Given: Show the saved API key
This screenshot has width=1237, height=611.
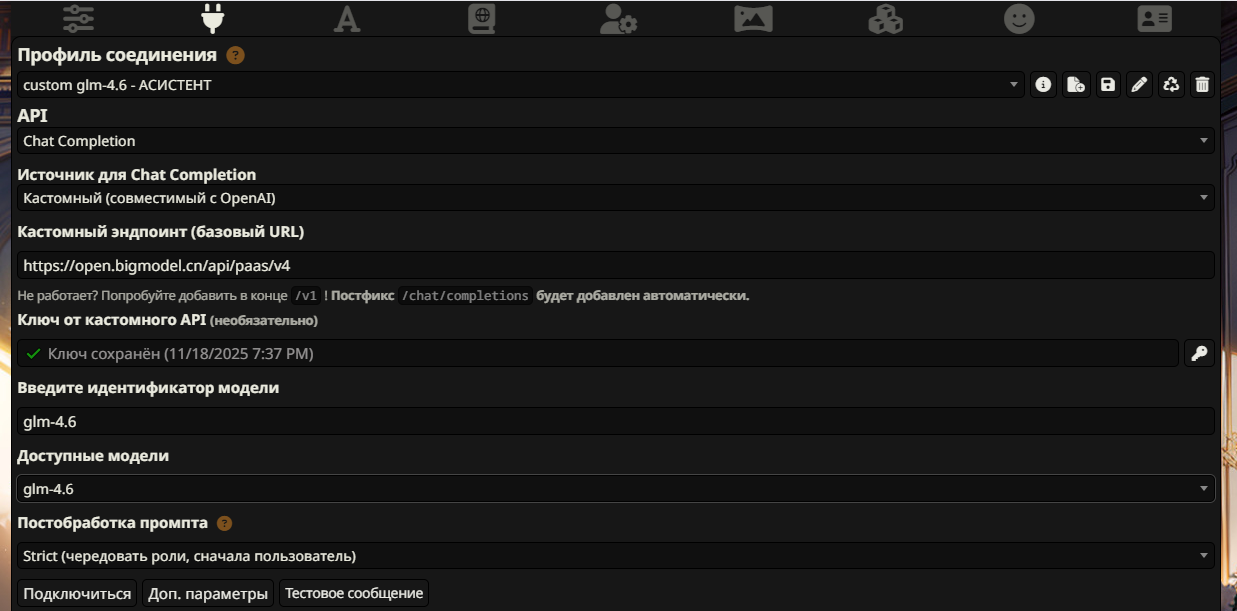Looking at the screenshot, I should click(x=1199, y=353).
